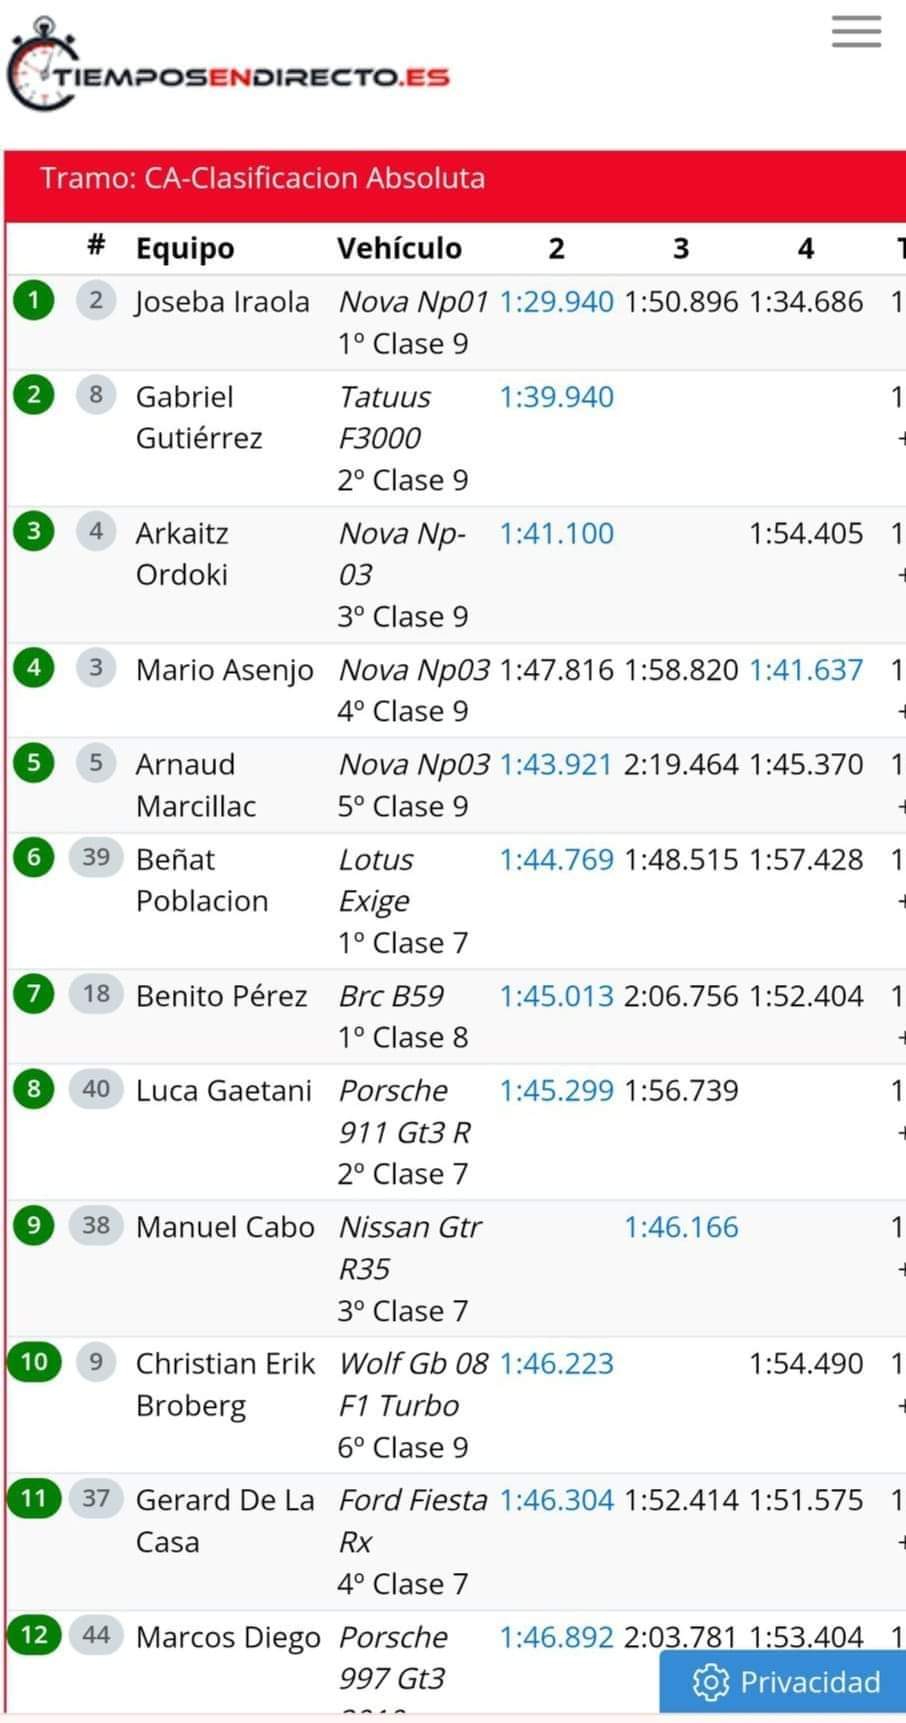Open the hamburger navigation menu
The height and width of the screenshot is (1723, 906).
click(856, 32)
